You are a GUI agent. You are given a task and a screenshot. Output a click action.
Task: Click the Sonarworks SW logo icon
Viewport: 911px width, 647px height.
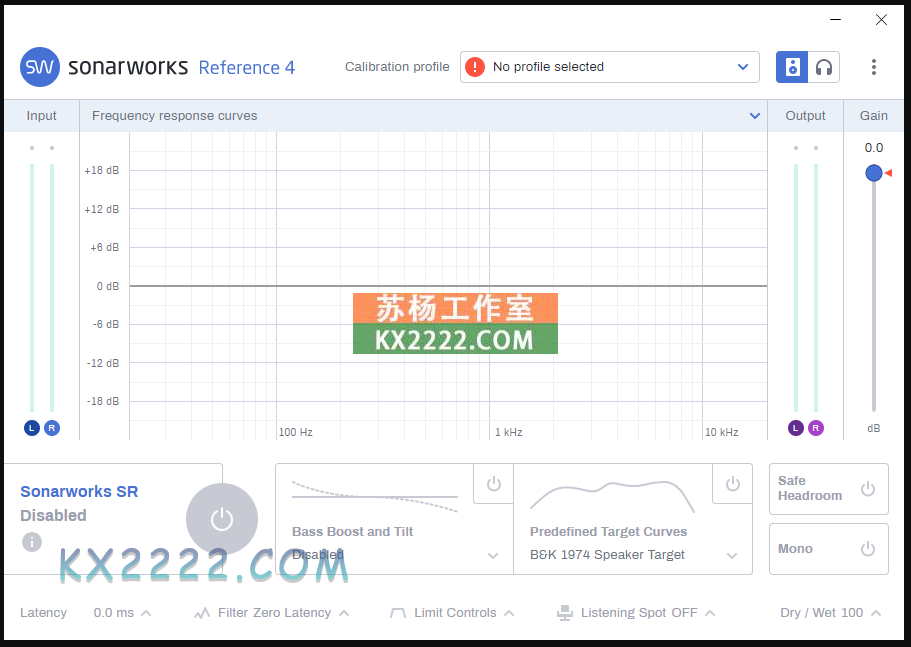click(x=40, y=67)
